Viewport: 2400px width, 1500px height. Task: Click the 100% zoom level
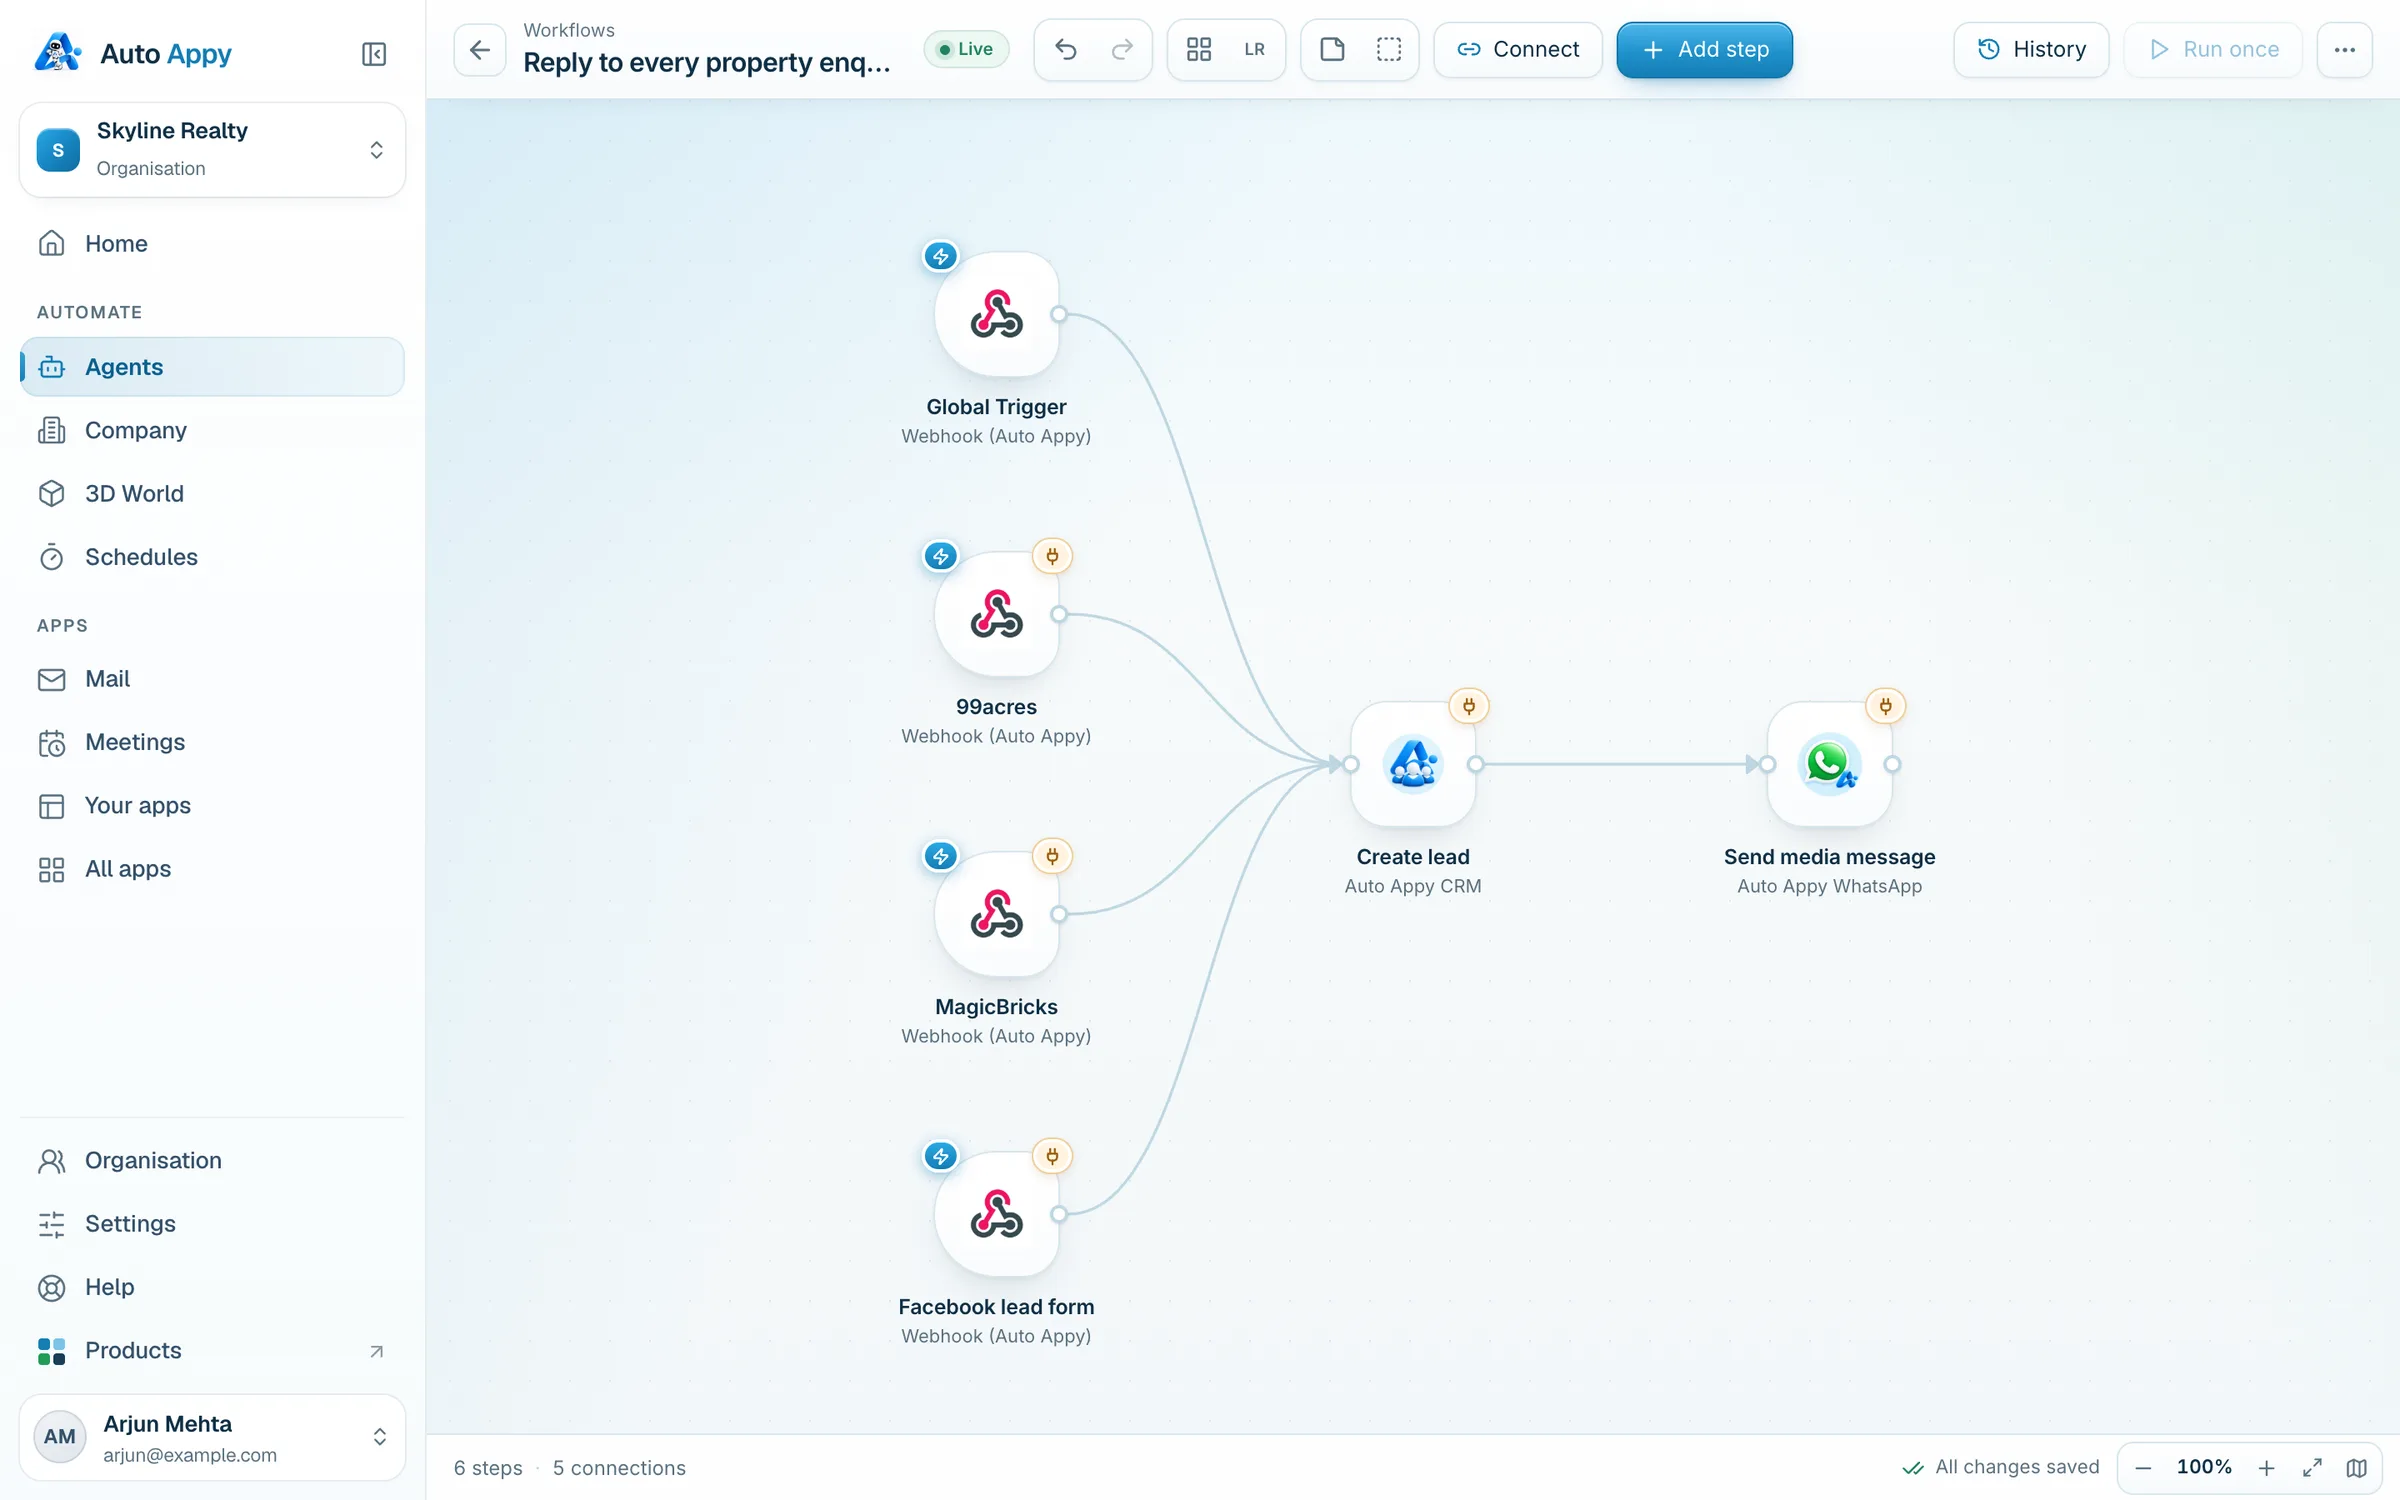coord(2204,1467)
